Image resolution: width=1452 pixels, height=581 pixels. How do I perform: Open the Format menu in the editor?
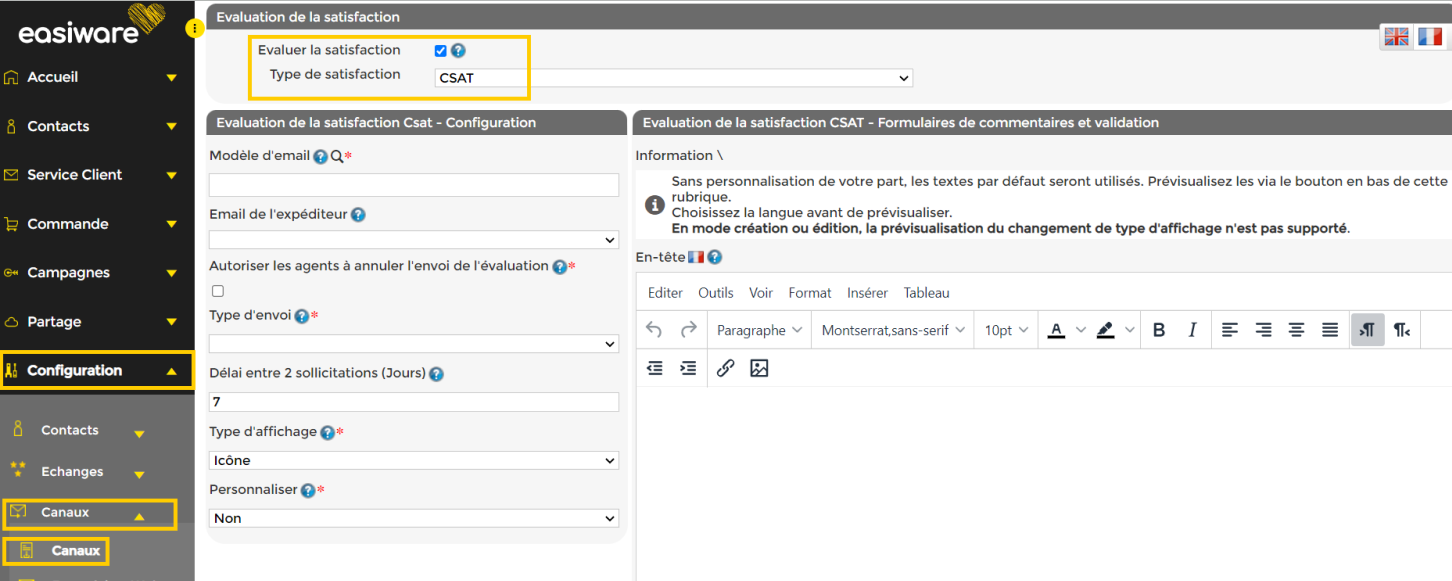coord(809,293)
